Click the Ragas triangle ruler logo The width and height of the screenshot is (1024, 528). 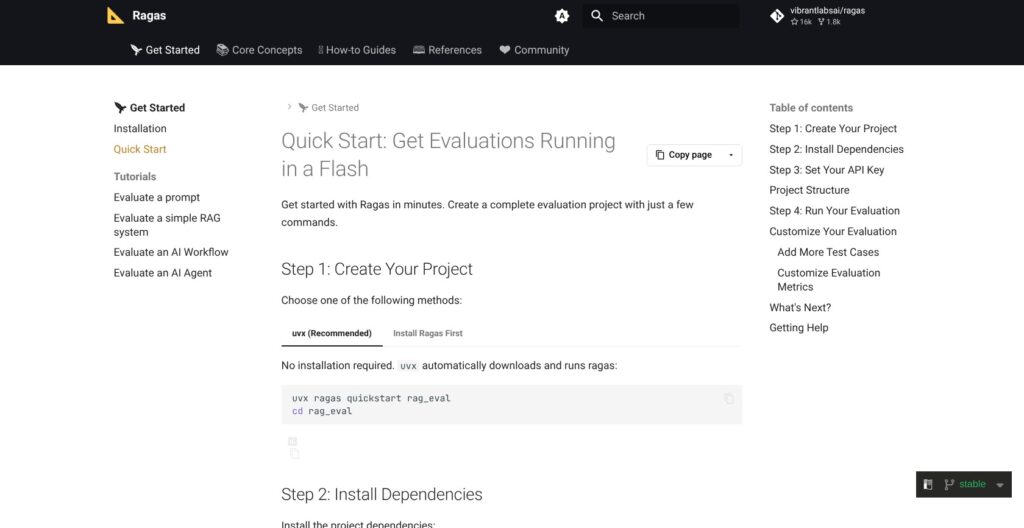(x=116, y=16)
